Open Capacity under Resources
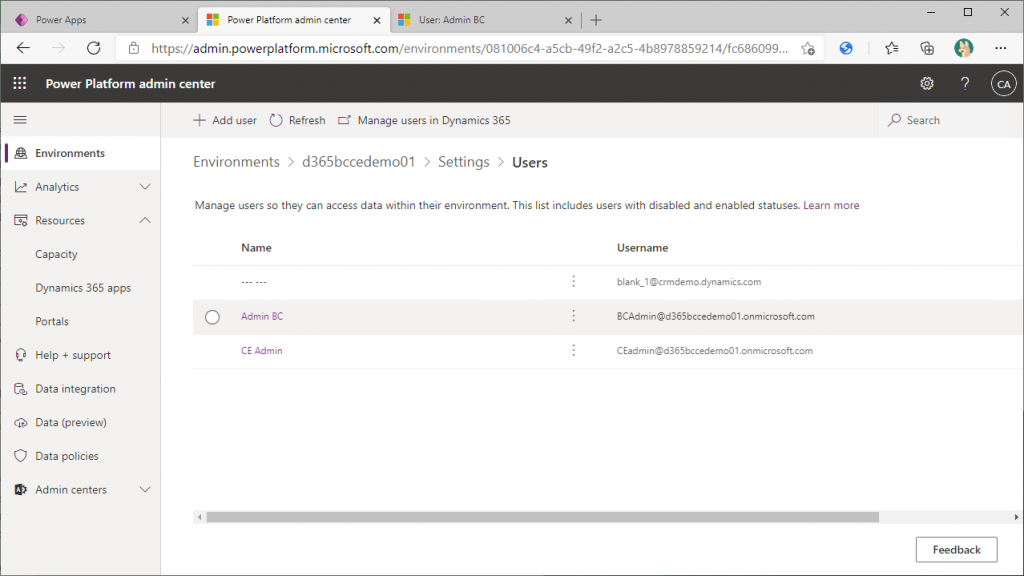This screenshot has height=576, width=1024. click(56, 254)
